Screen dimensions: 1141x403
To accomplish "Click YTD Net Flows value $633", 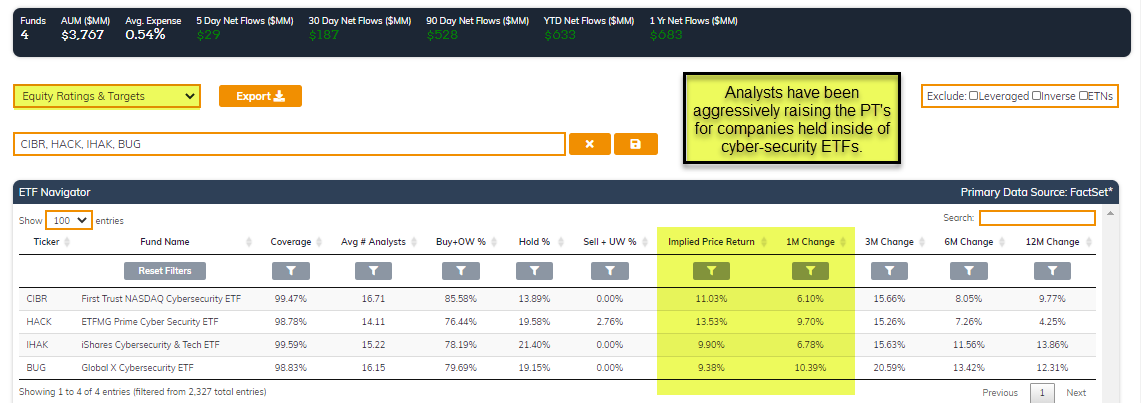I will point(560,34).
